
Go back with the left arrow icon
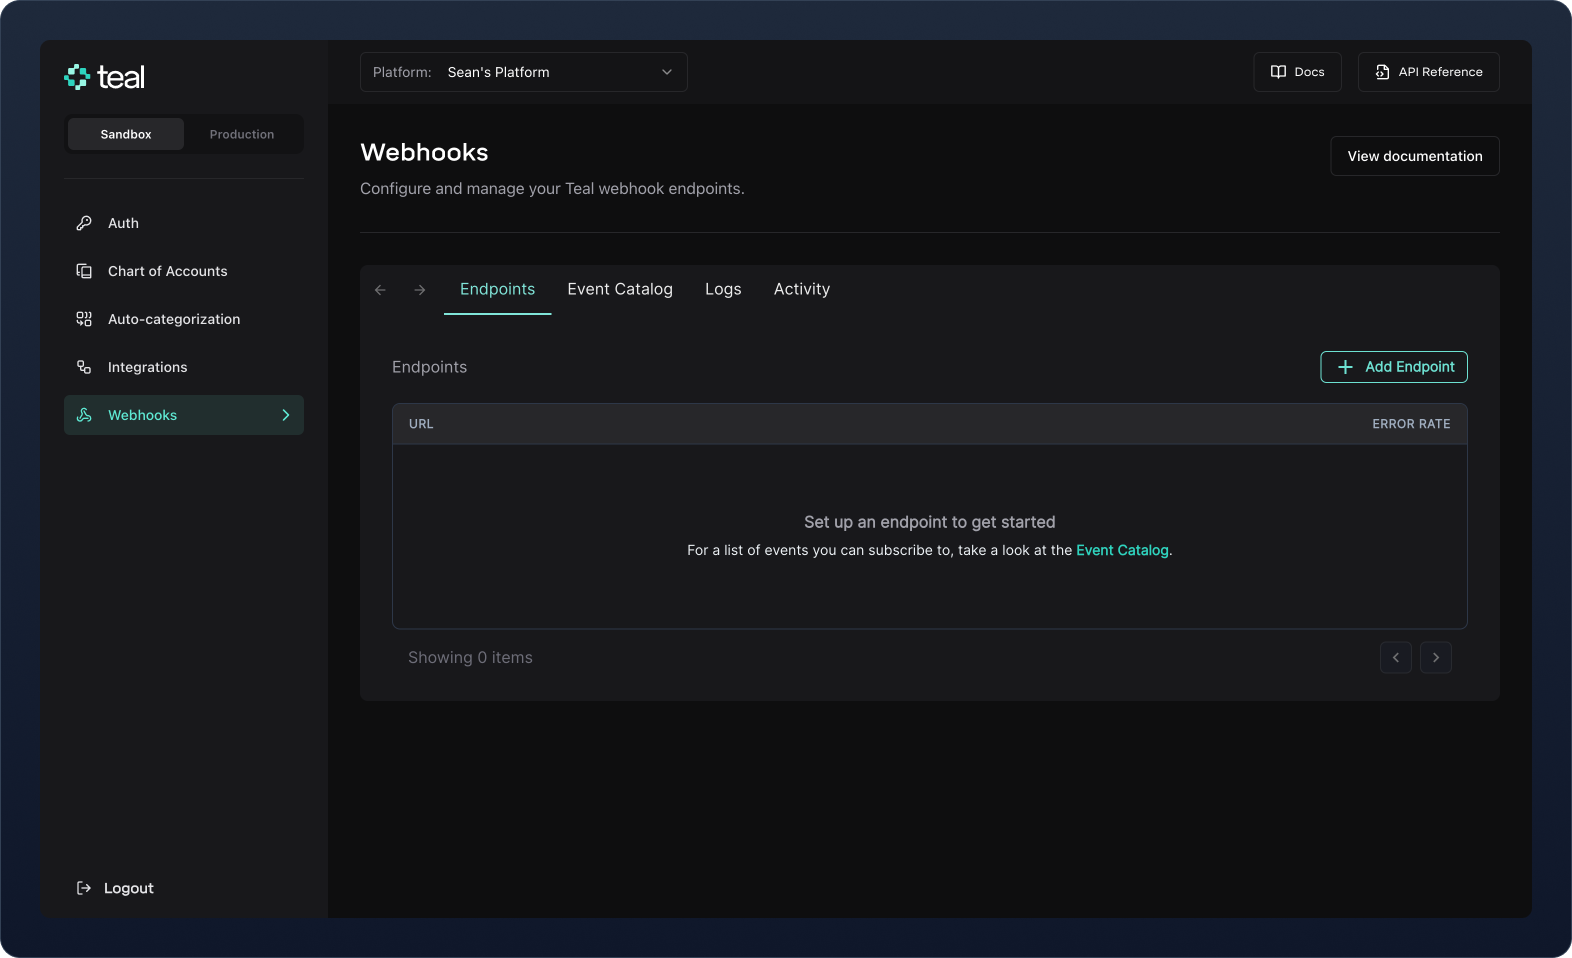(x=380, y=290)
